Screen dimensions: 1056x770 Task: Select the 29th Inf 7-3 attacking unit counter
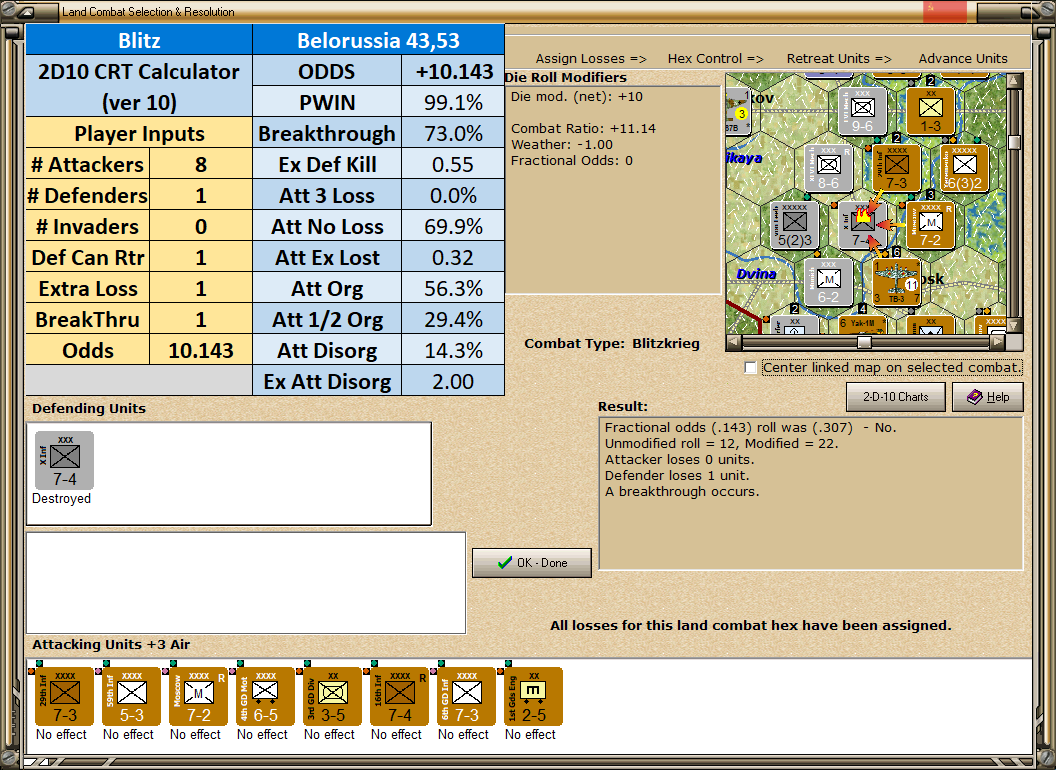pyautogui.click(x=65, y=697)
